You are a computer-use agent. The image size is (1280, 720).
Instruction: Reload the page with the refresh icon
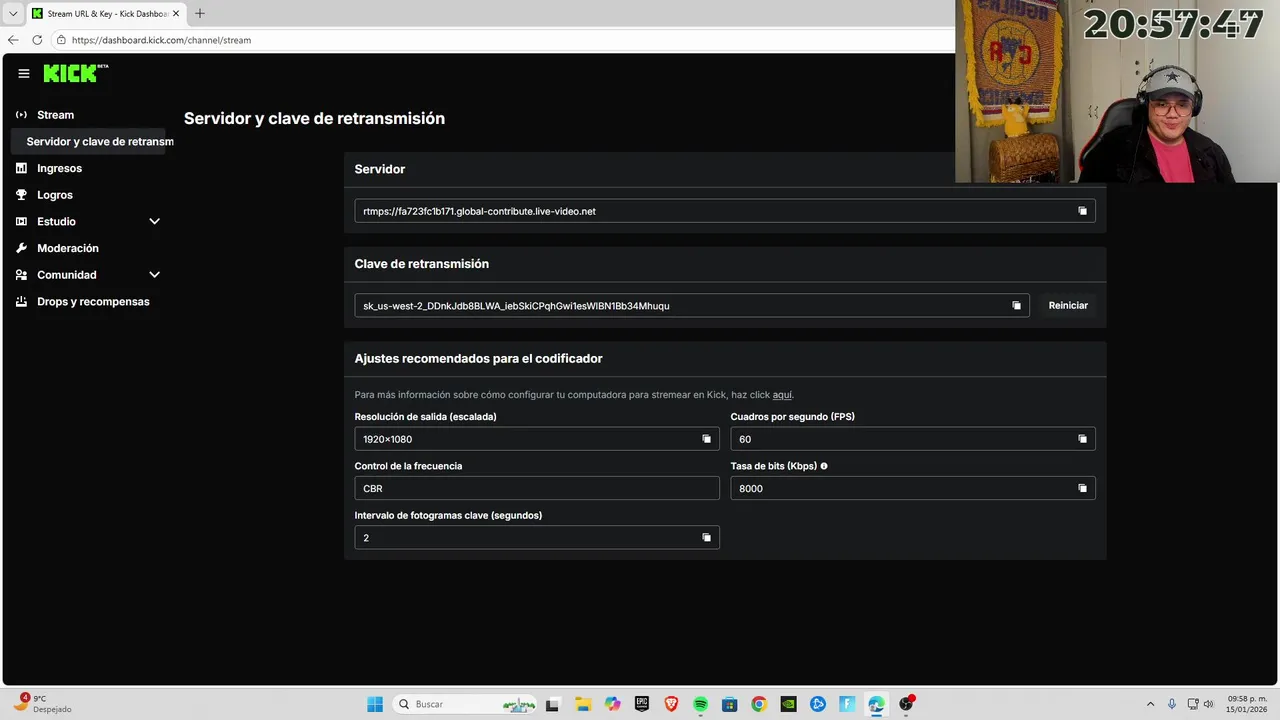click(37, 40)
